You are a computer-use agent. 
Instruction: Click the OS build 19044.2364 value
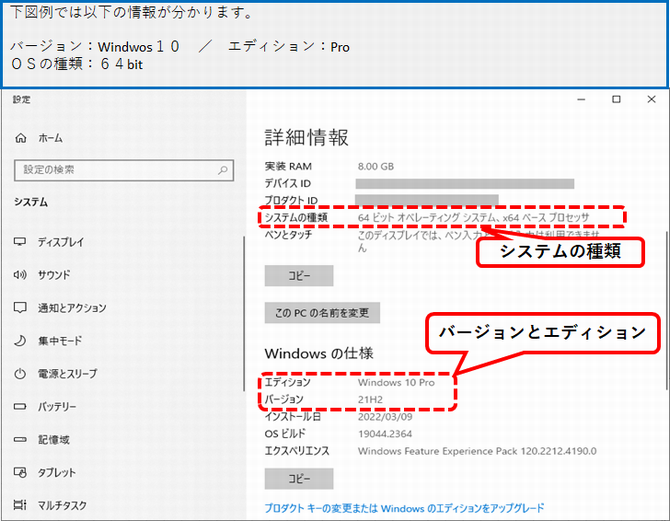tap(385, 434)
